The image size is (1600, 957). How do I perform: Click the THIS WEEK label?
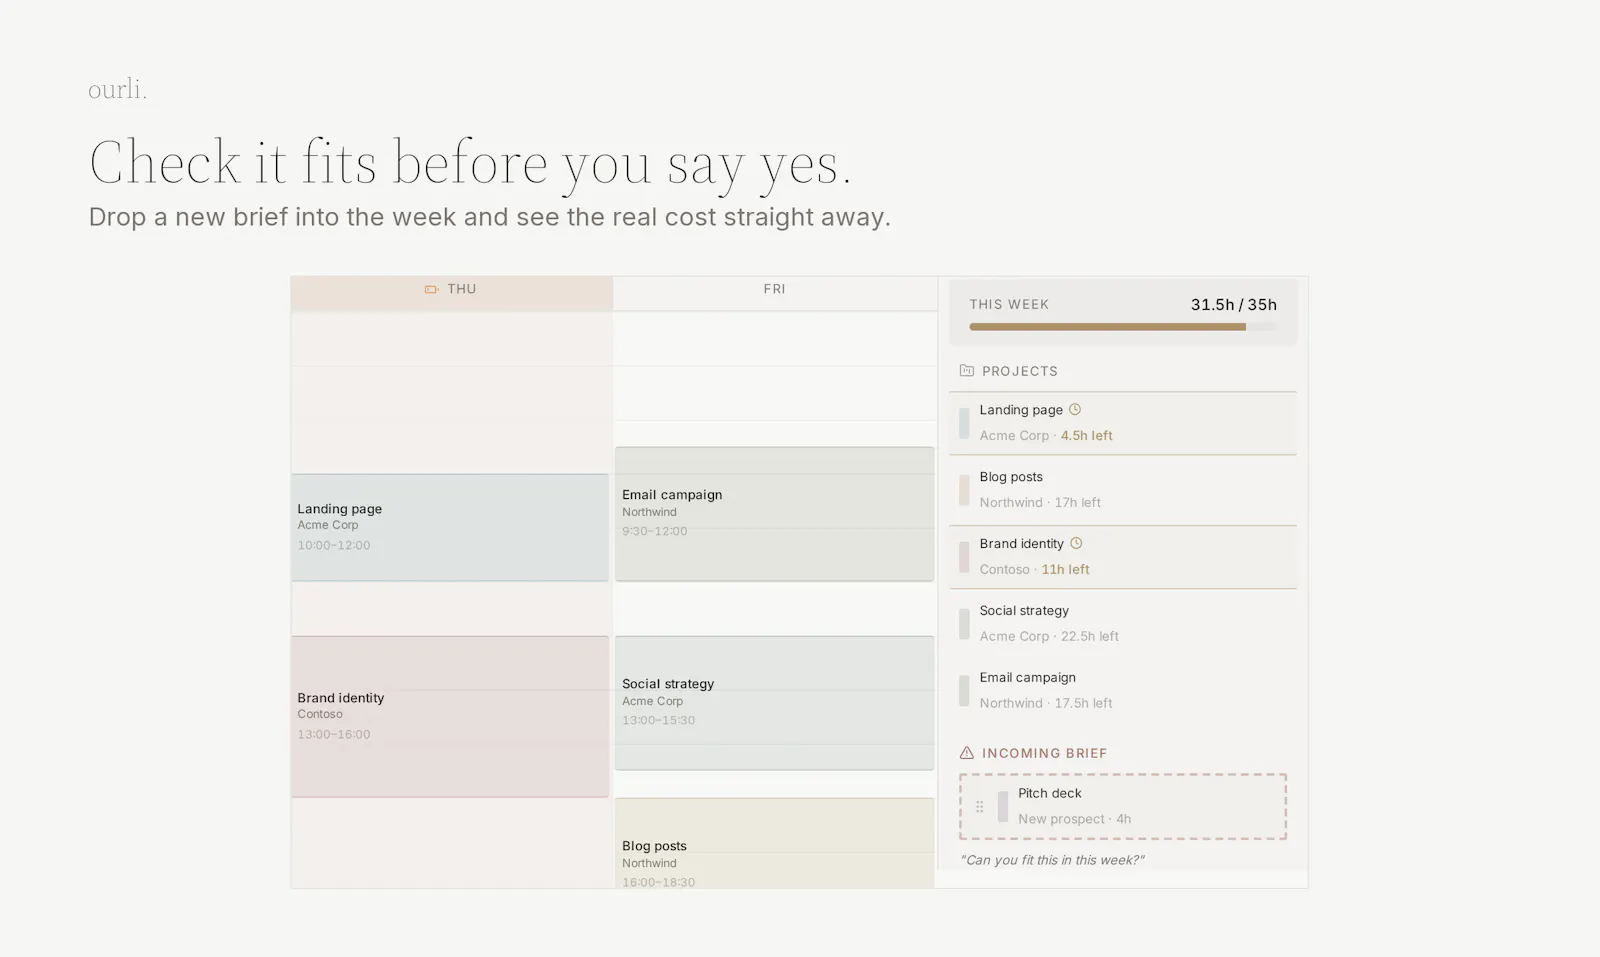1009,305
